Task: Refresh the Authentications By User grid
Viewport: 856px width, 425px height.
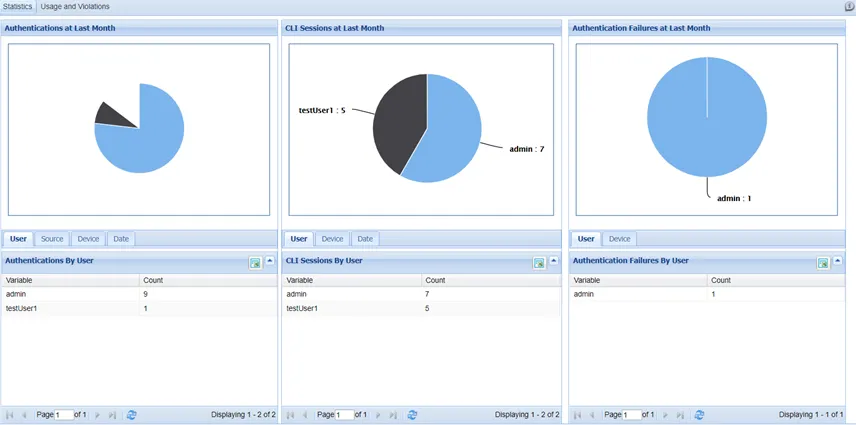Action: tap(132, 415)
